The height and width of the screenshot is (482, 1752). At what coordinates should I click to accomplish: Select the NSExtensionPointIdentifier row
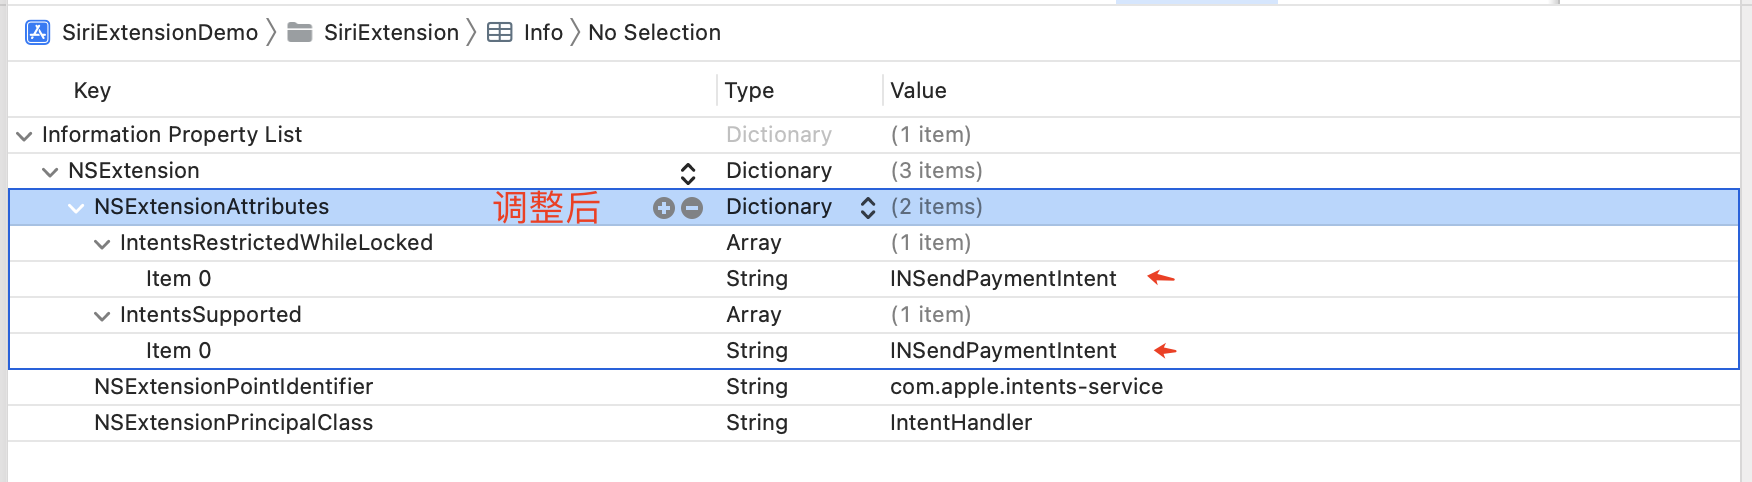[x=233, y=387]
